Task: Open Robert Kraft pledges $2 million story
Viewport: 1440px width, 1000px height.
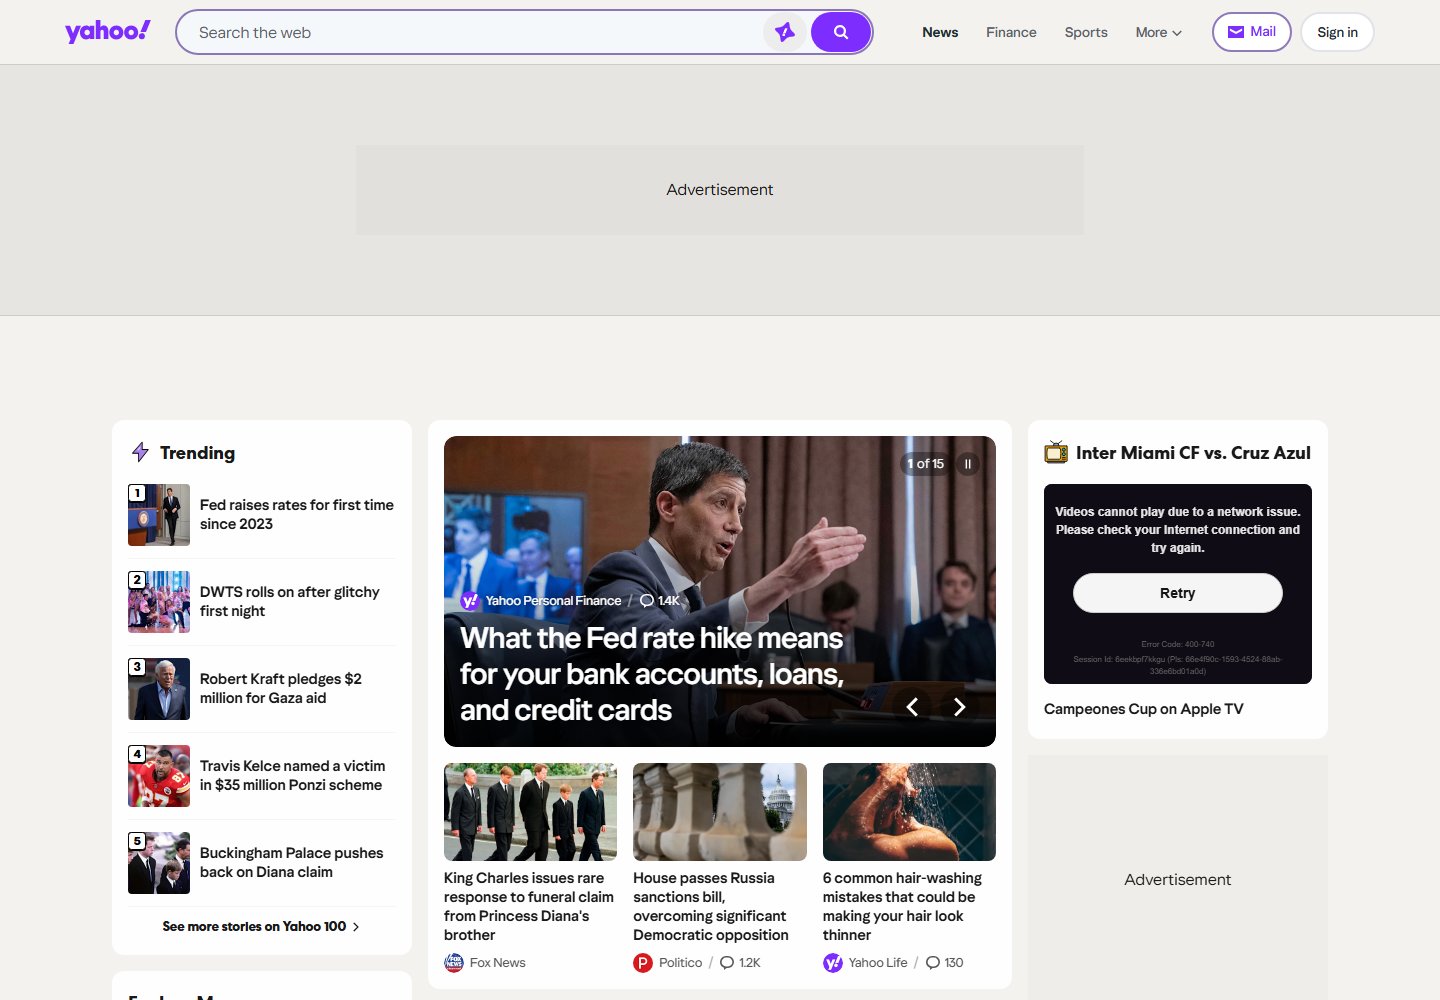Action: (281, 688)
